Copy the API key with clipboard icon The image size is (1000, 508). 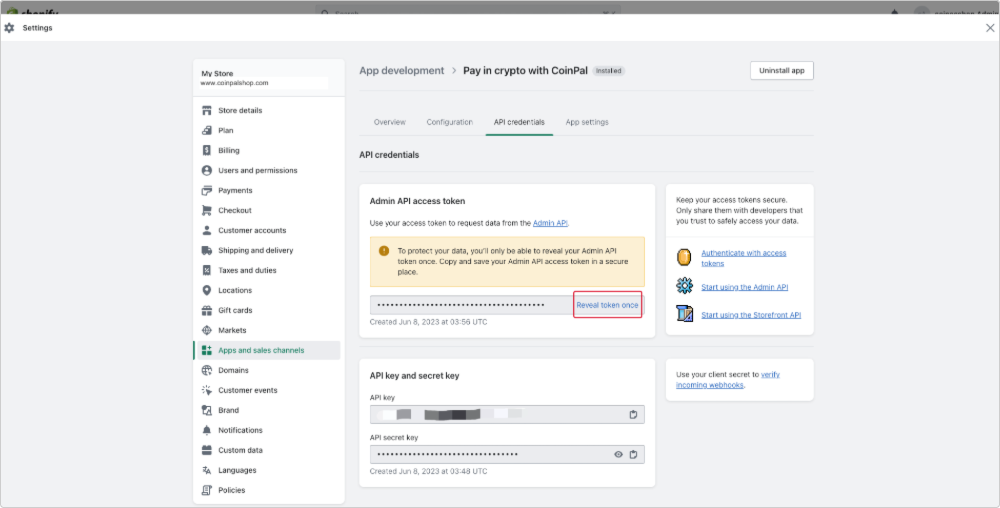point(633,414)
